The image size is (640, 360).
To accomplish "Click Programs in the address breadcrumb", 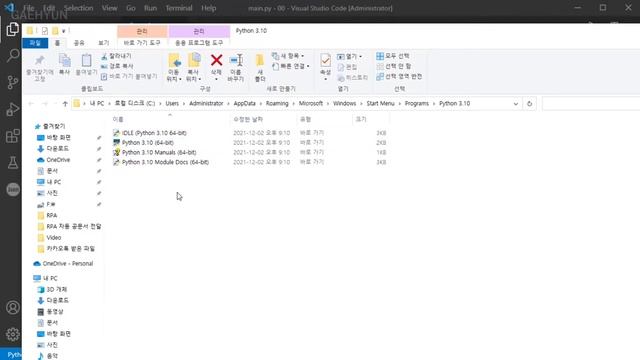I will click(x=417, y=104).
